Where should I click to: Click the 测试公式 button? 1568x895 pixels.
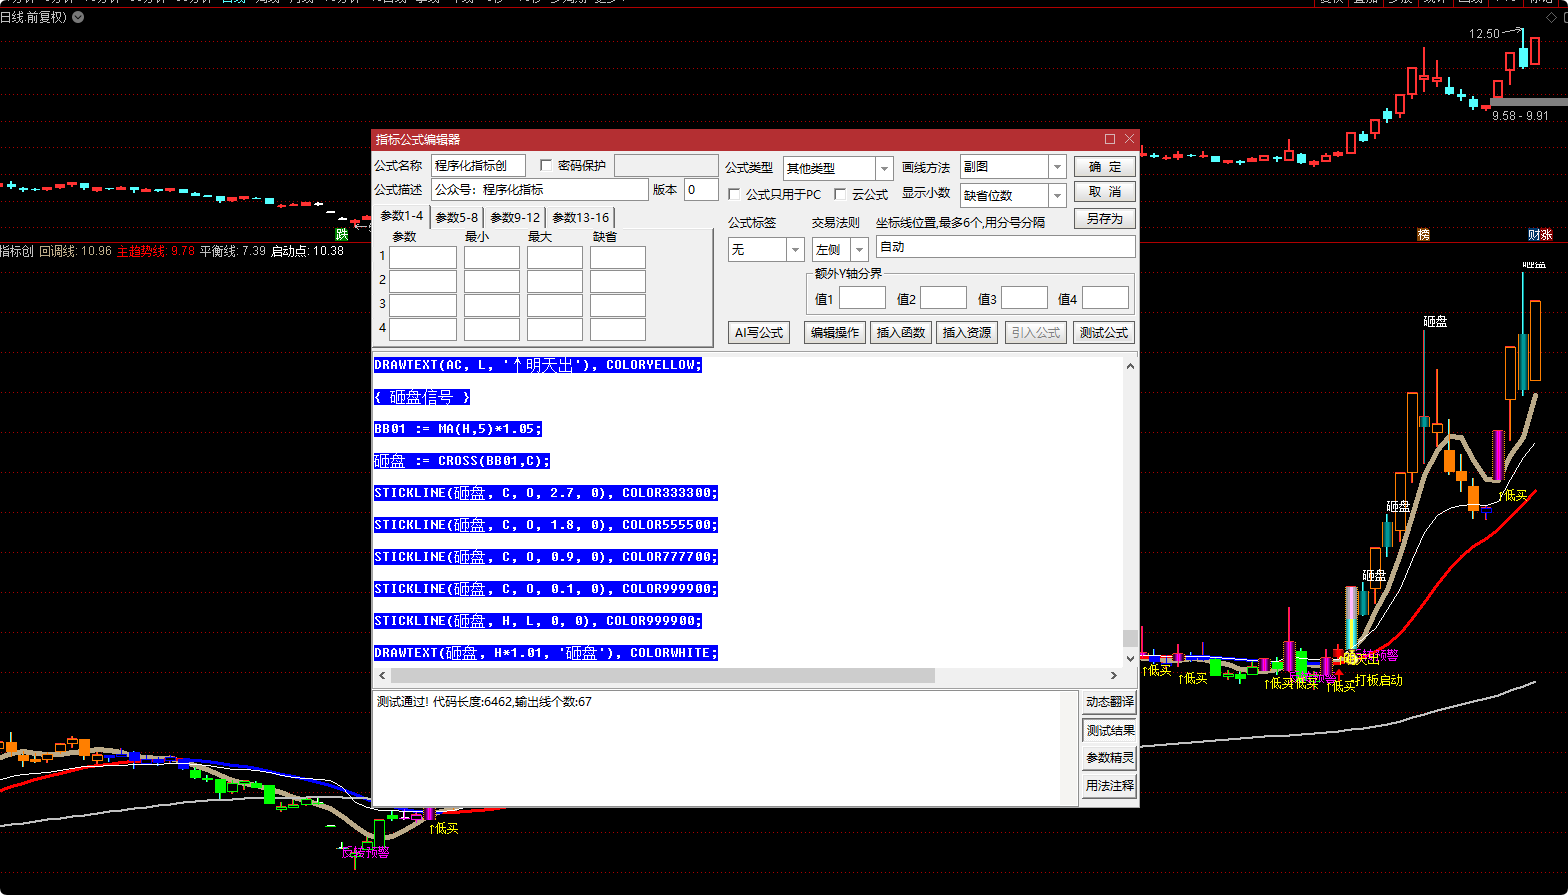[x=1104, y=332]
